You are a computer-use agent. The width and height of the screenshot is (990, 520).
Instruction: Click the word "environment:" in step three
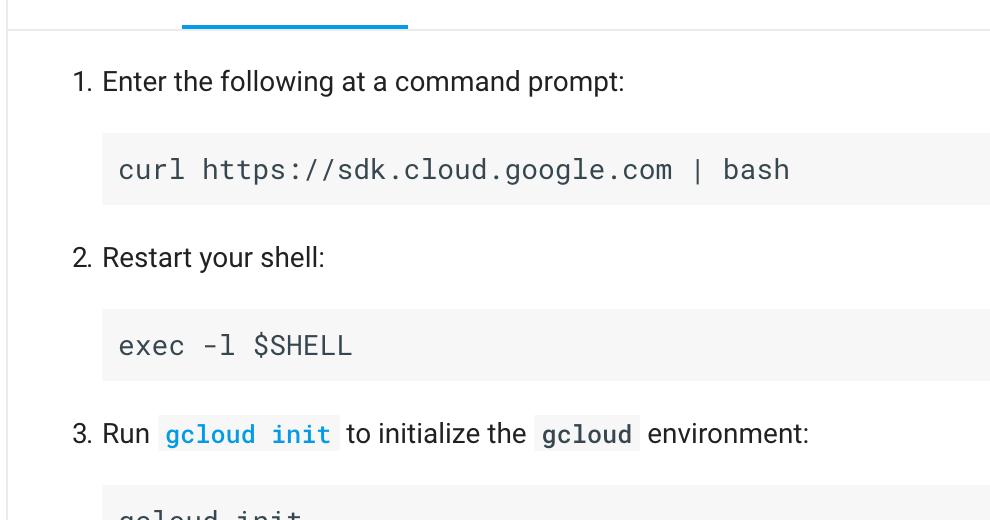tap(728, 434)
